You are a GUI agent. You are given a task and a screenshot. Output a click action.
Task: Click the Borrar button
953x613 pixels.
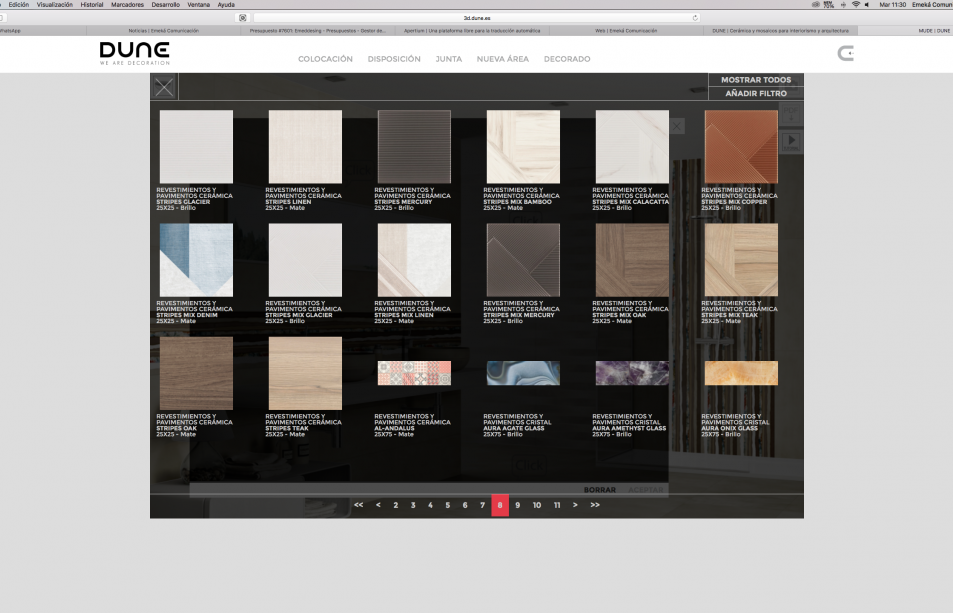[x=600, y=489]
